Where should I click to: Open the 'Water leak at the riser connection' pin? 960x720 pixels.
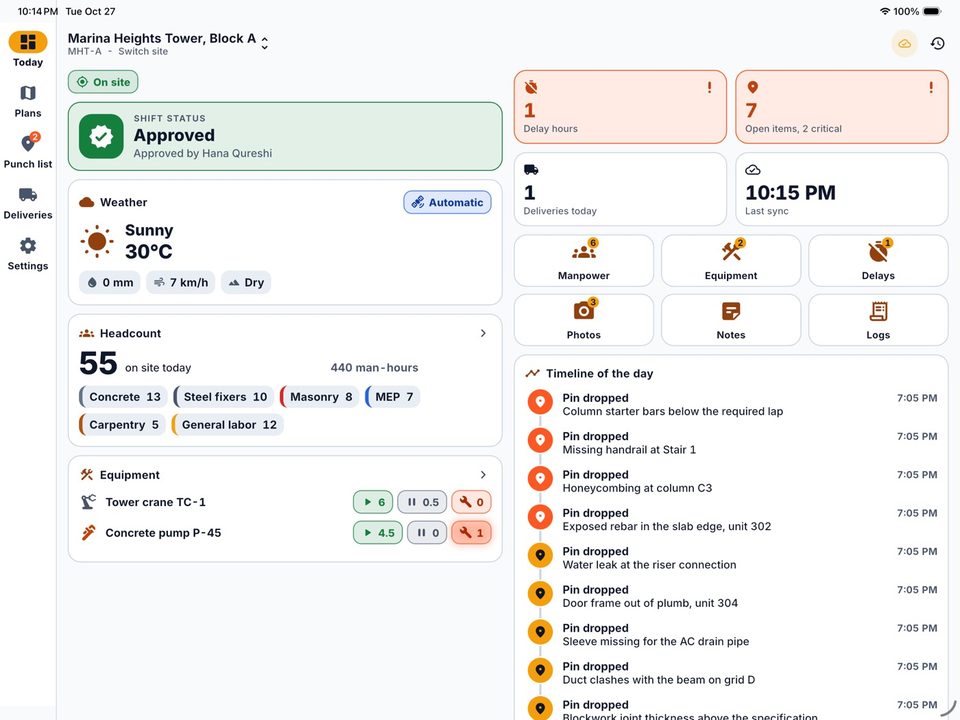(732, 558)
